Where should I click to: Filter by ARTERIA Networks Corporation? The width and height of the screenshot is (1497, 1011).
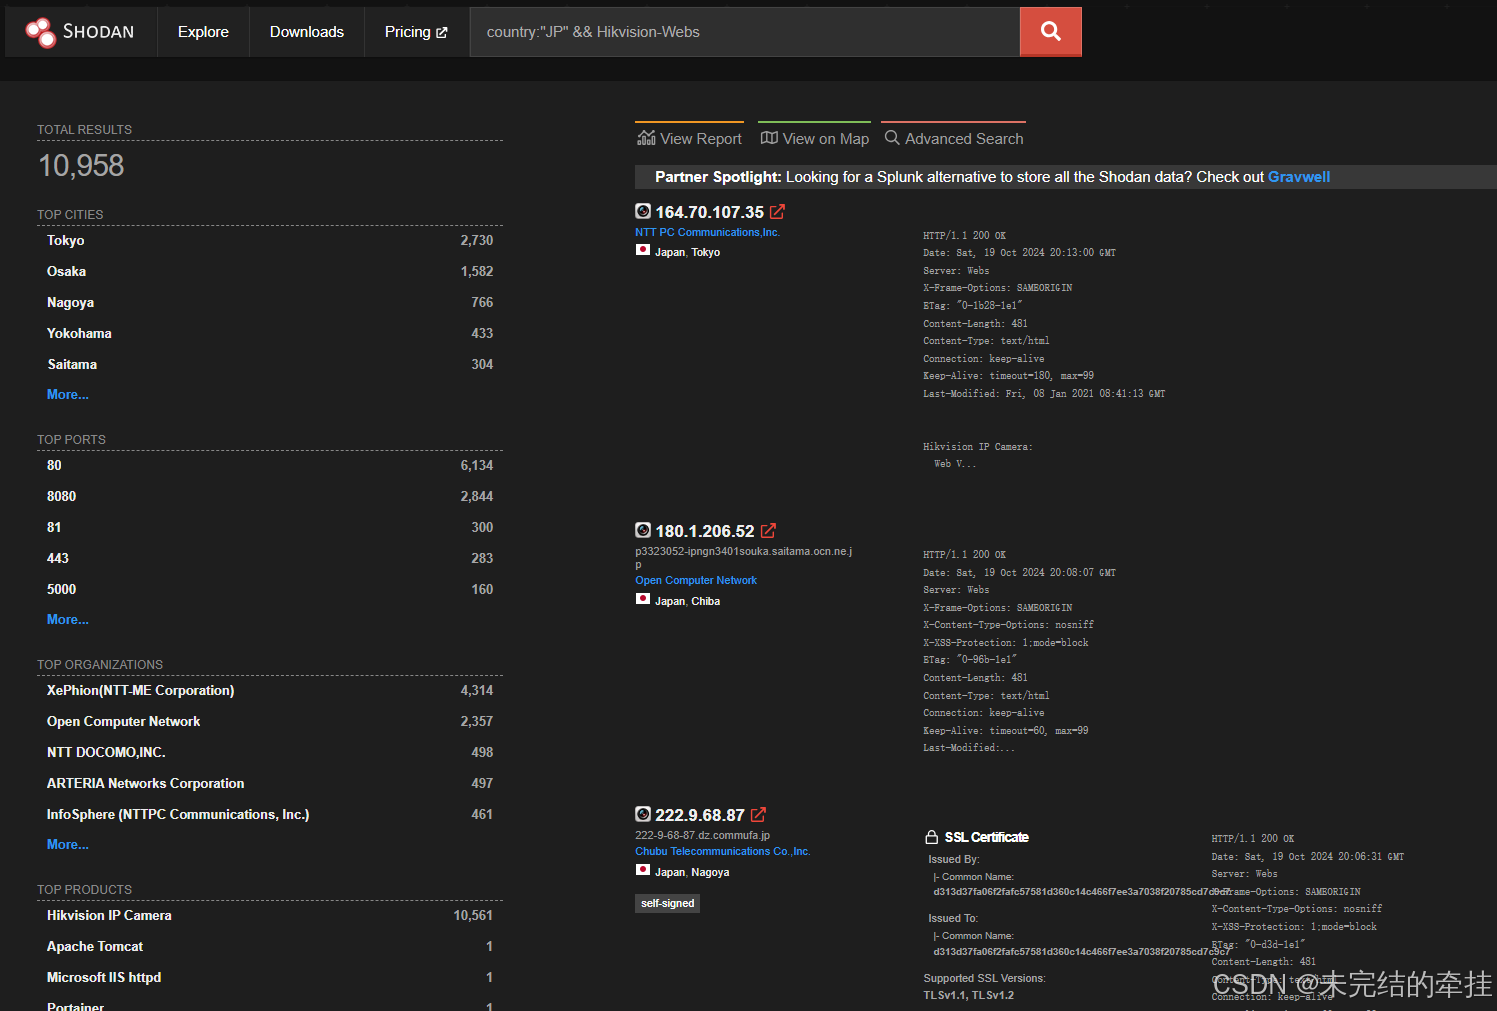point(270,783)
